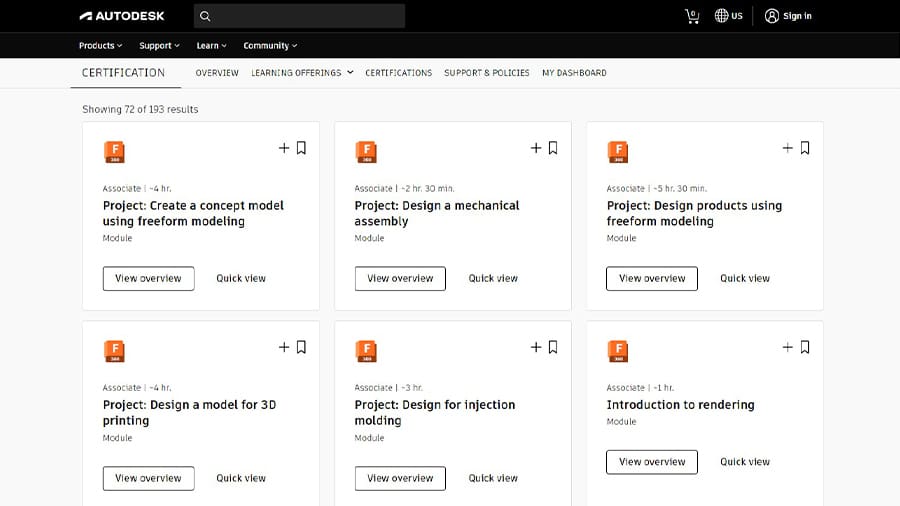The image size is (900, 506).
Task: Expand the Products menu
Action: (100, 45)
